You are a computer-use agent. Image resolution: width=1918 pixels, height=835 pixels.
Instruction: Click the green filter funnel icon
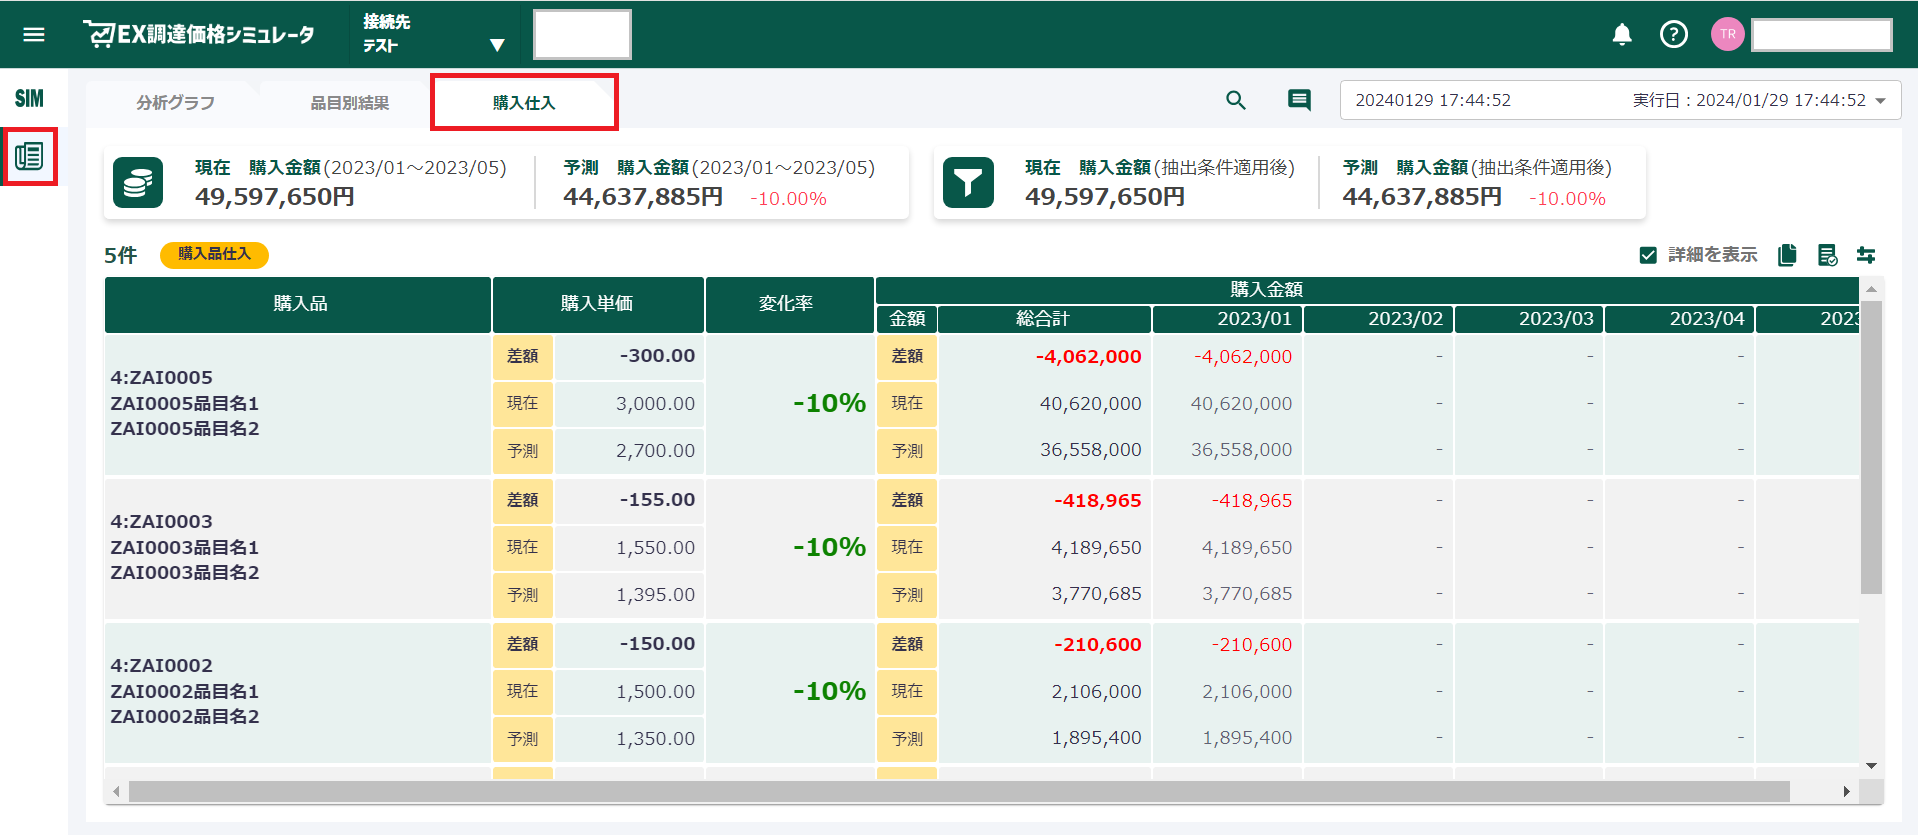click(968, 183)
